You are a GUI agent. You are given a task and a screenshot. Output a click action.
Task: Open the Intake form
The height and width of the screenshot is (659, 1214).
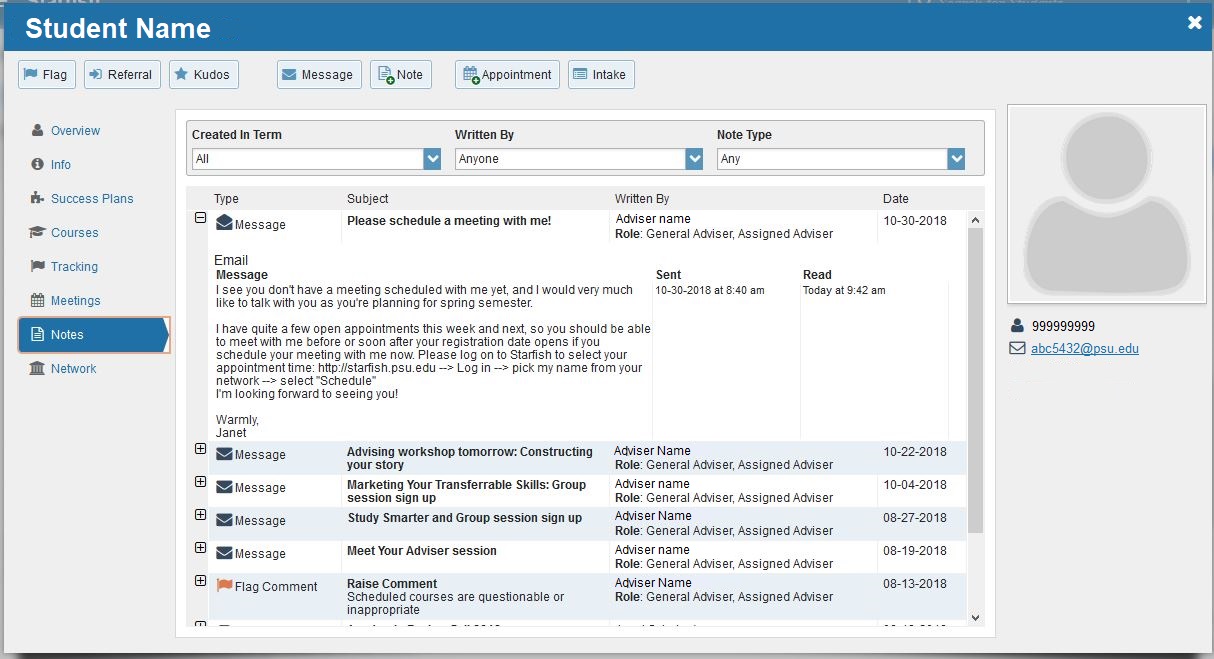pyautogui.click(x=600, y=73)
